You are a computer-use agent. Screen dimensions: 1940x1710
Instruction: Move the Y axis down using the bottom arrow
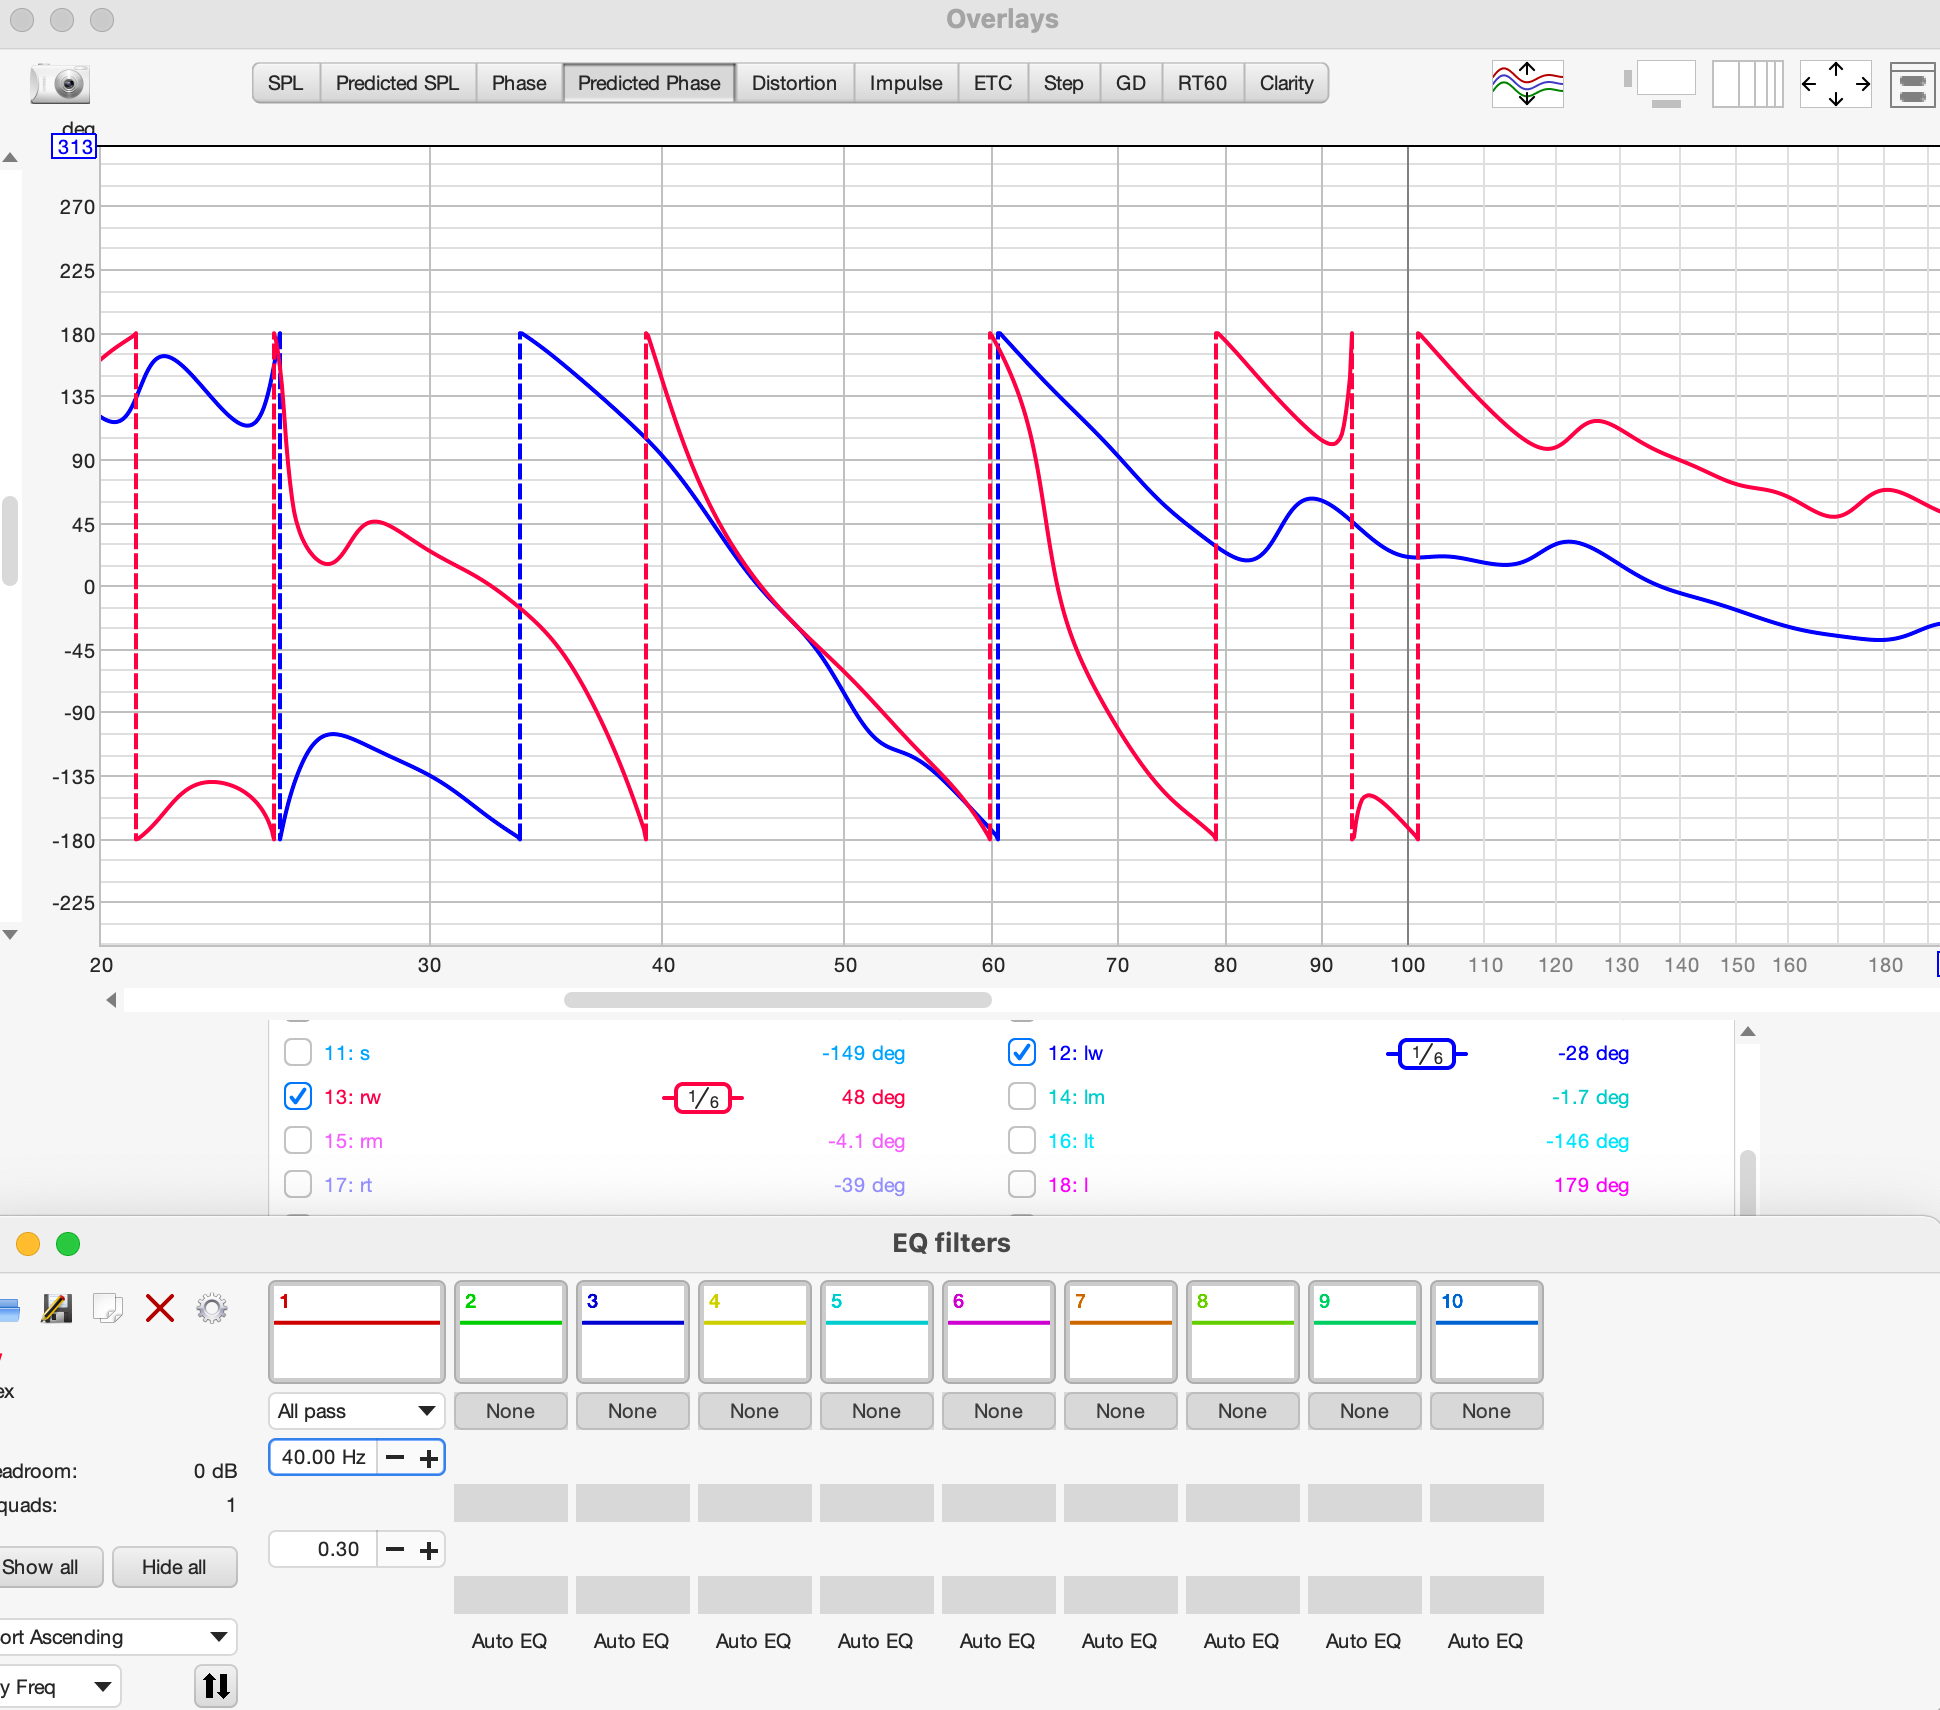click(10, 934)
